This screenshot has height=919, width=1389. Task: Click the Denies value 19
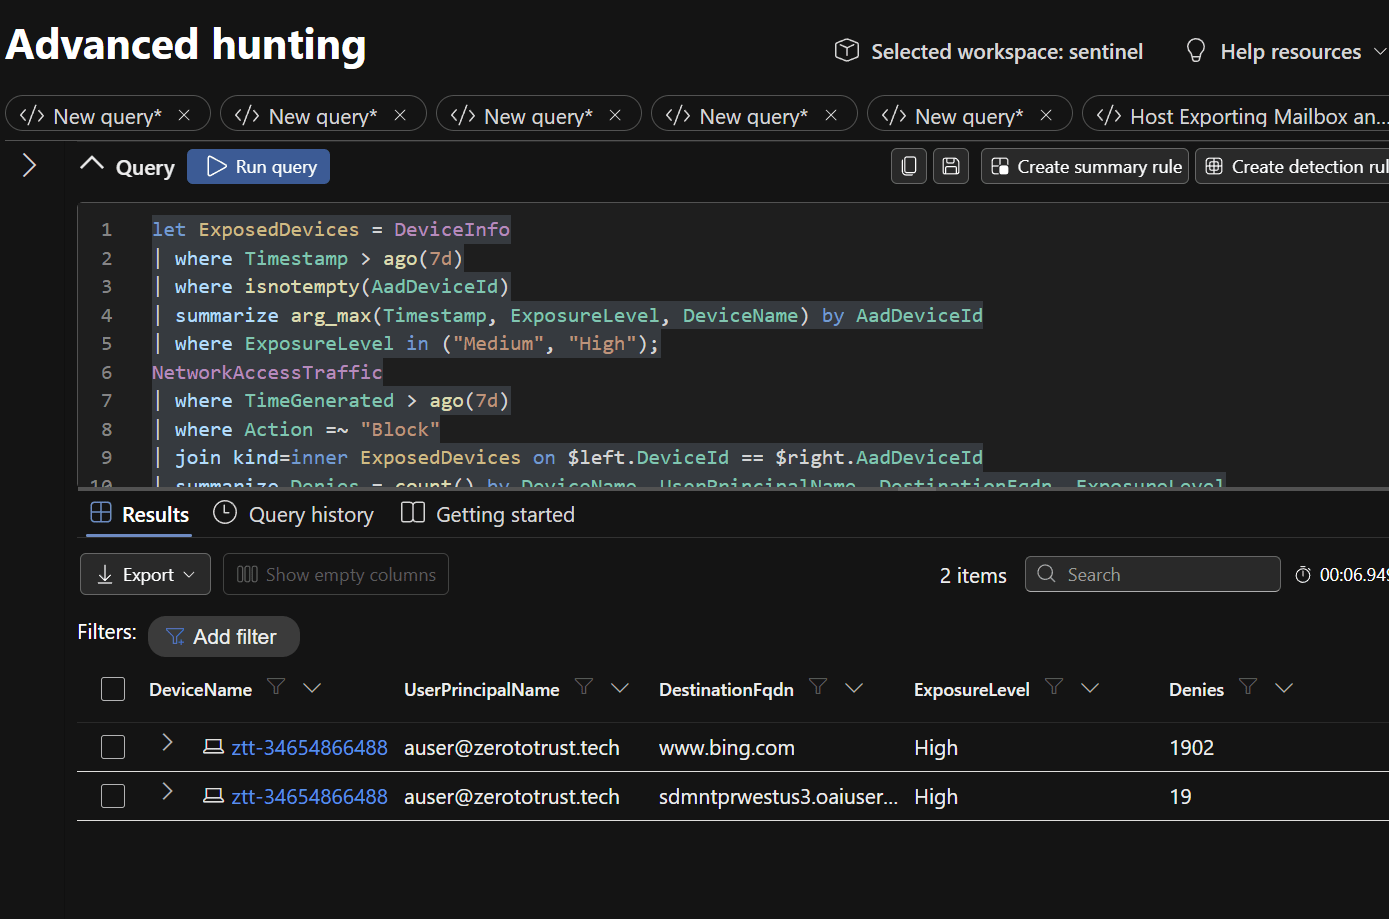pos(1180,796)
